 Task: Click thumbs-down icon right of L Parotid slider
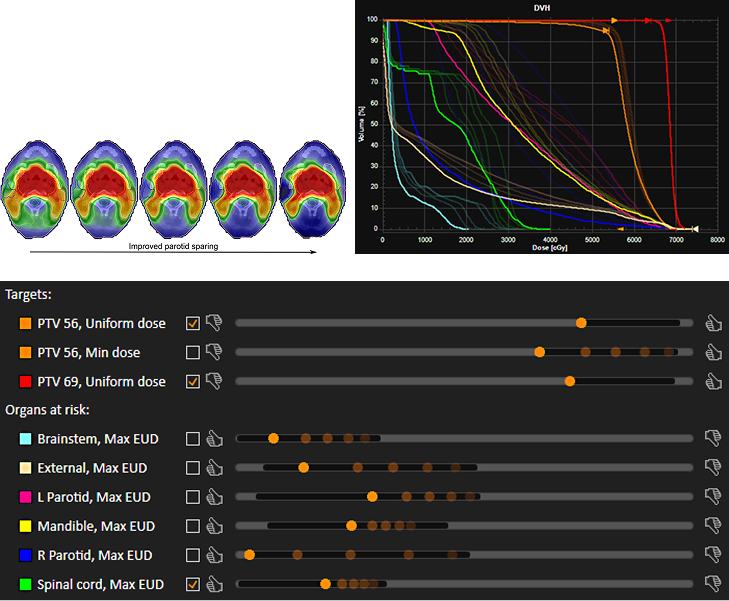point(713,496)
